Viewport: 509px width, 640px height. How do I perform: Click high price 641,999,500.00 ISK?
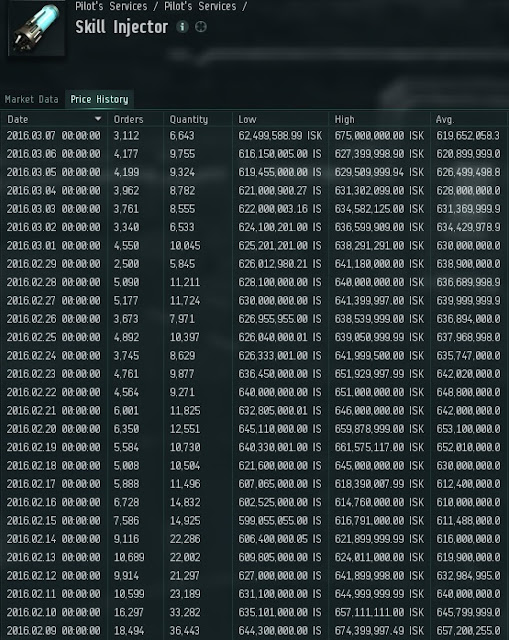(379, 356)
